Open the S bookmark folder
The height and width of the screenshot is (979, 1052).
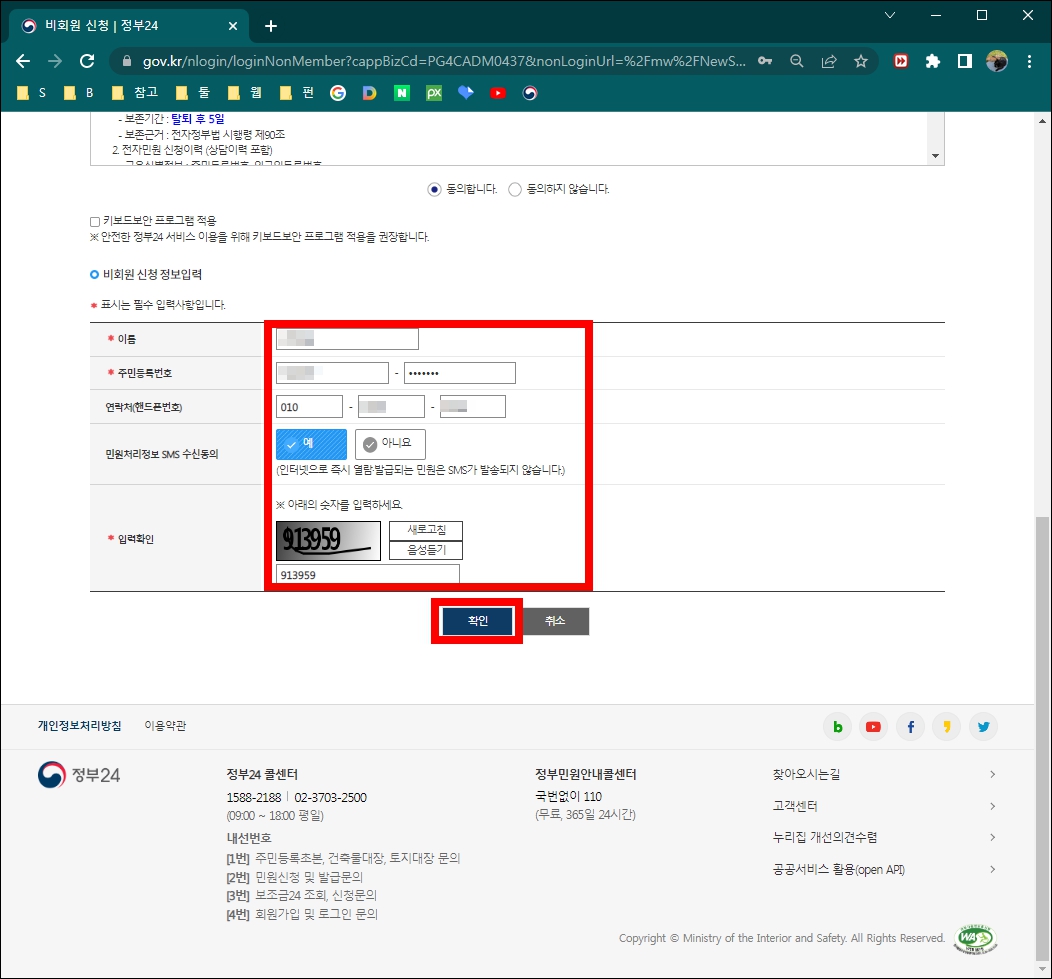(x=32, y=93)
